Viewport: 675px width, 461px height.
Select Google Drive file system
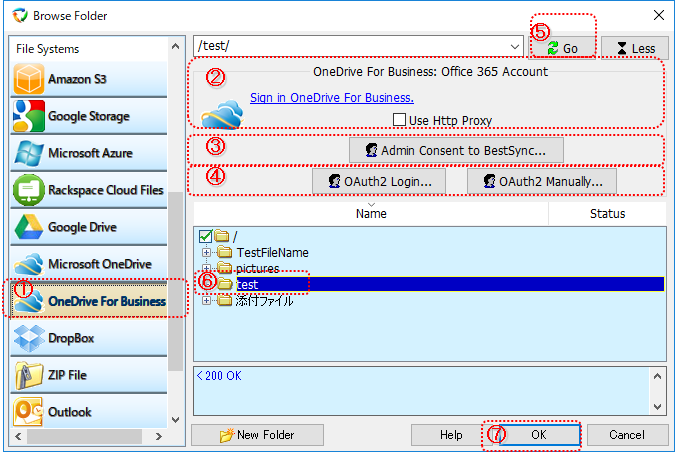pyautogui.click(x=89, y=227)
